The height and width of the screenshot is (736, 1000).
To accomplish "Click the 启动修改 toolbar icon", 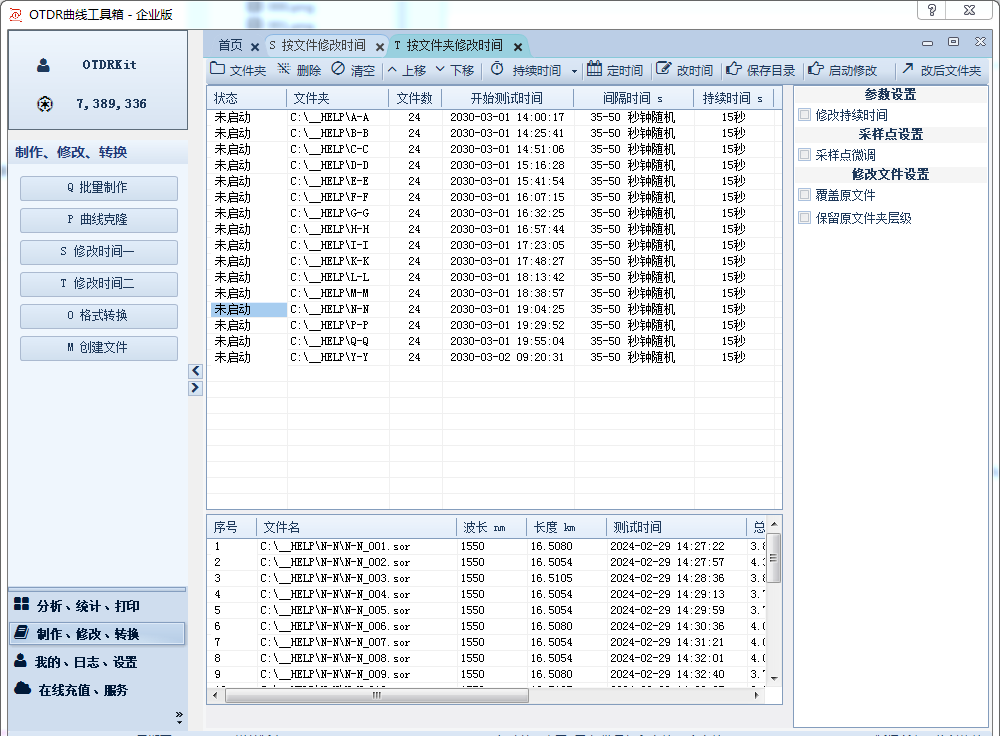I will [x=815, y=69].
